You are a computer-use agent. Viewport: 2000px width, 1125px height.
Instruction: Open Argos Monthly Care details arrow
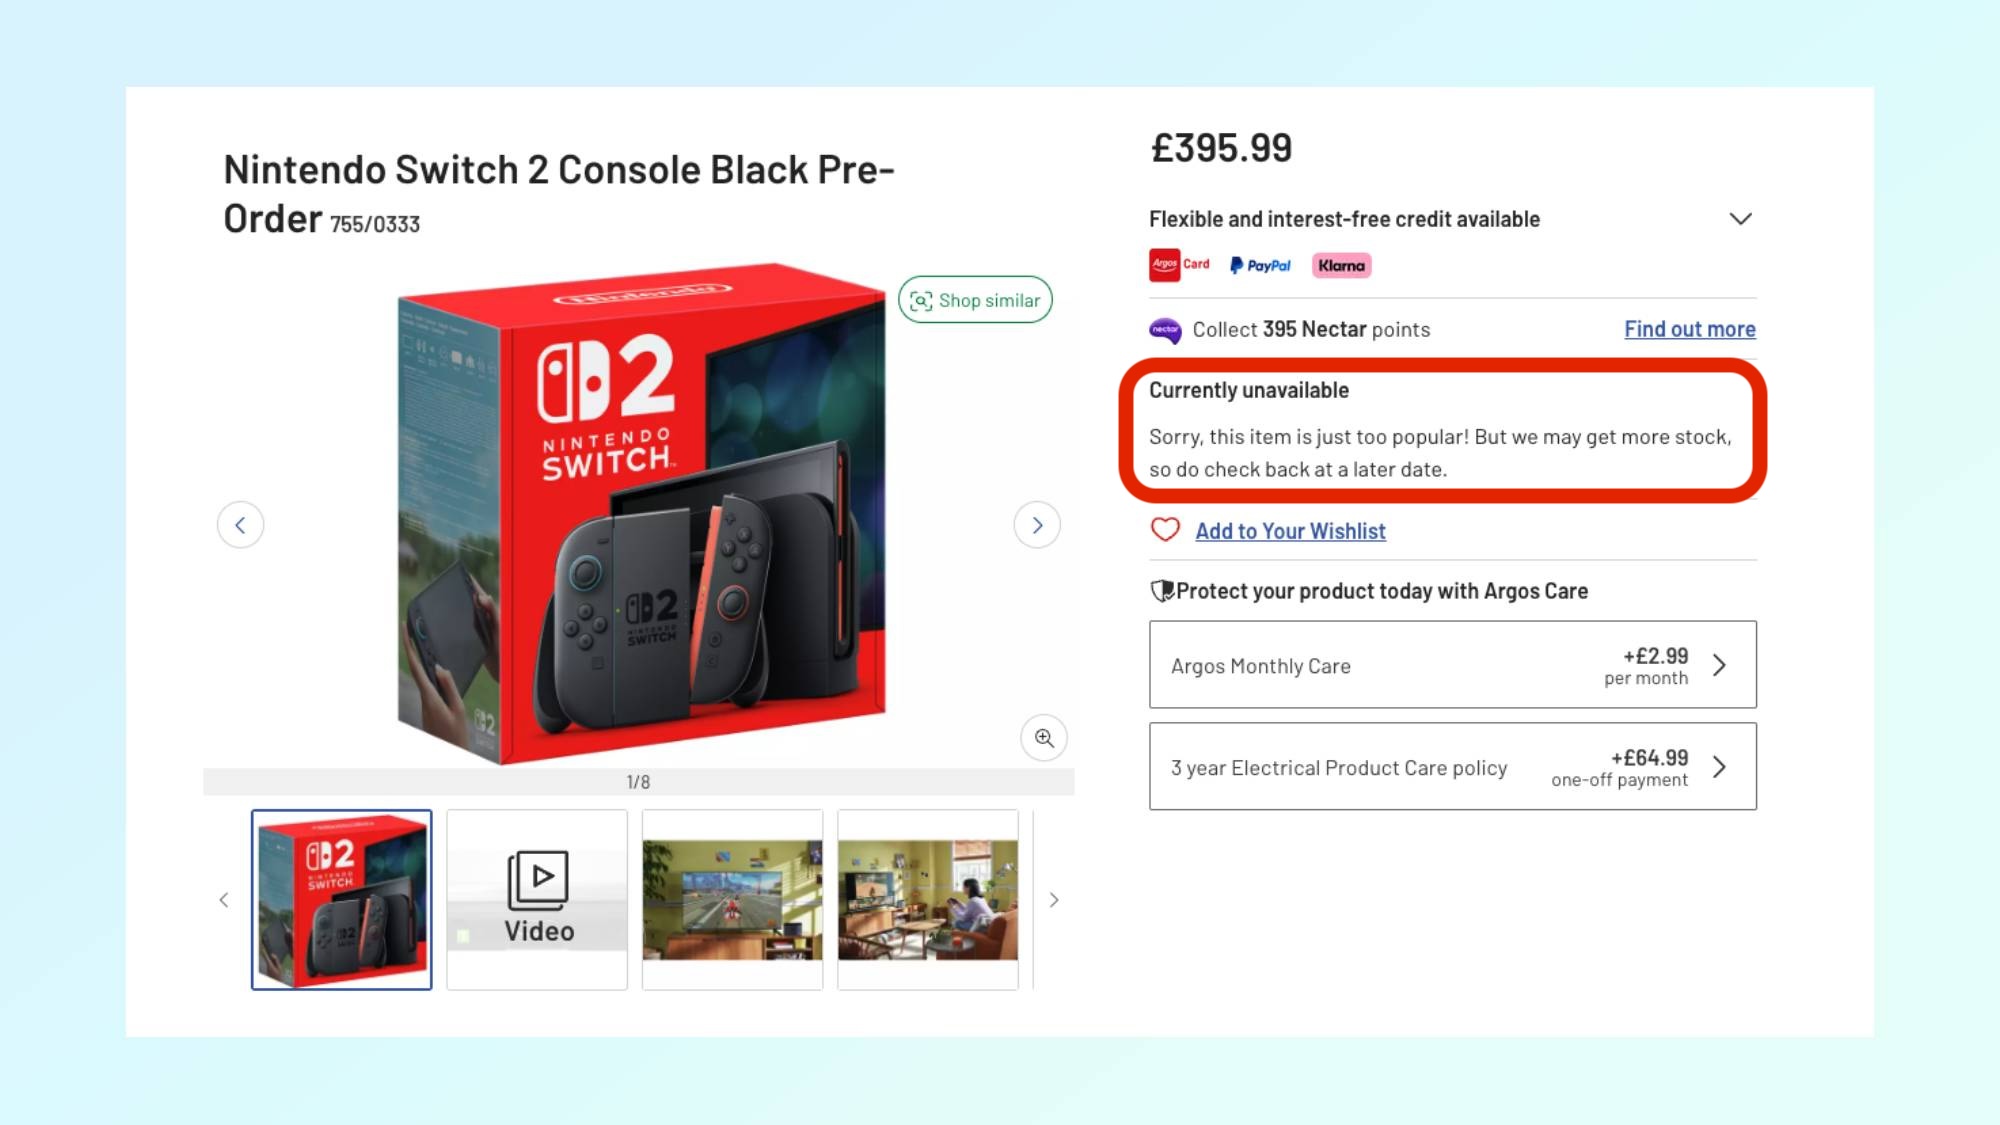pyautogui.click(x=1719, y=664)
